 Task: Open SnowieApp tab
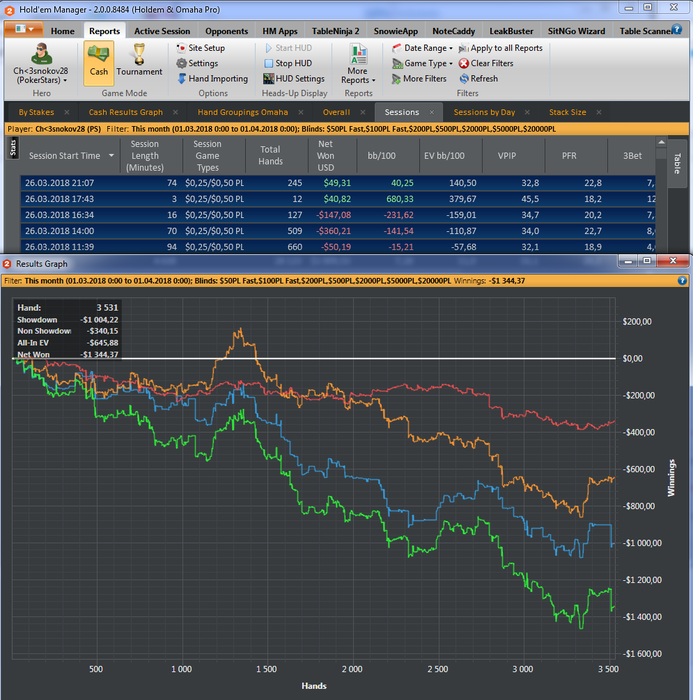(396, 31)
